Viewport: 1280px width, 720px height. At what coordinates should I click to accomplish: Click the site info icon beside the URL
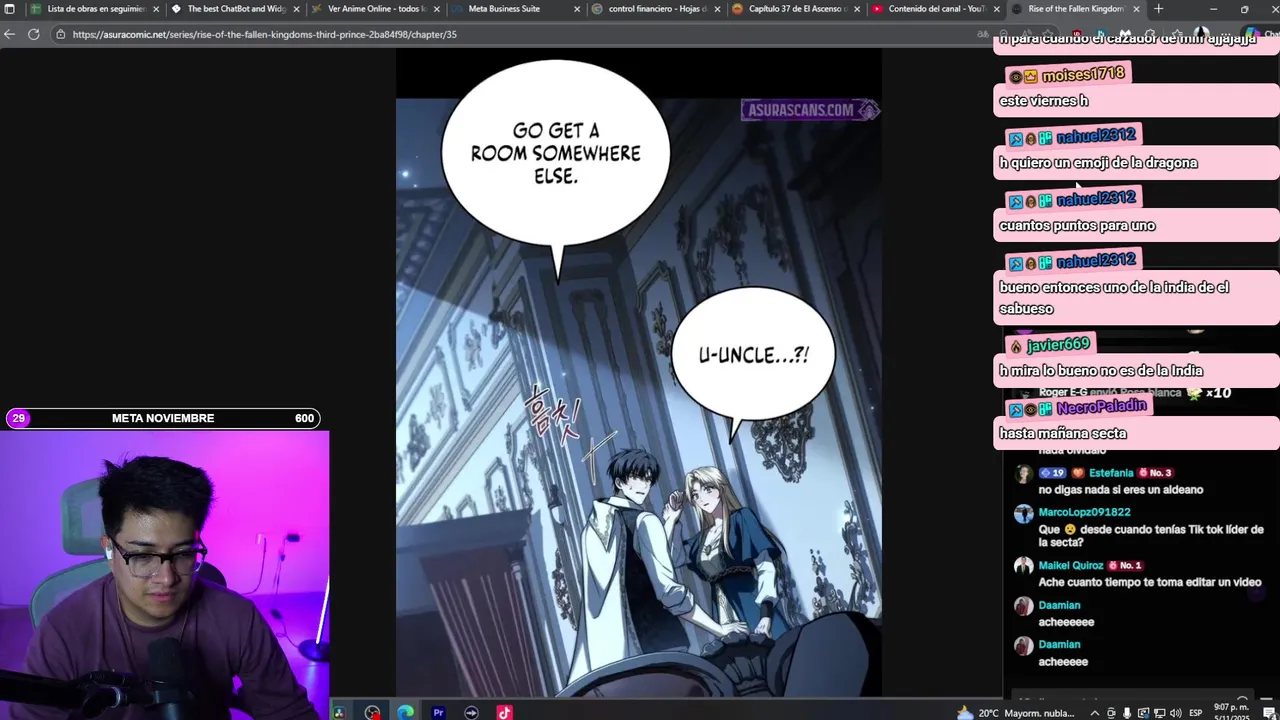[x=60, y=34]
